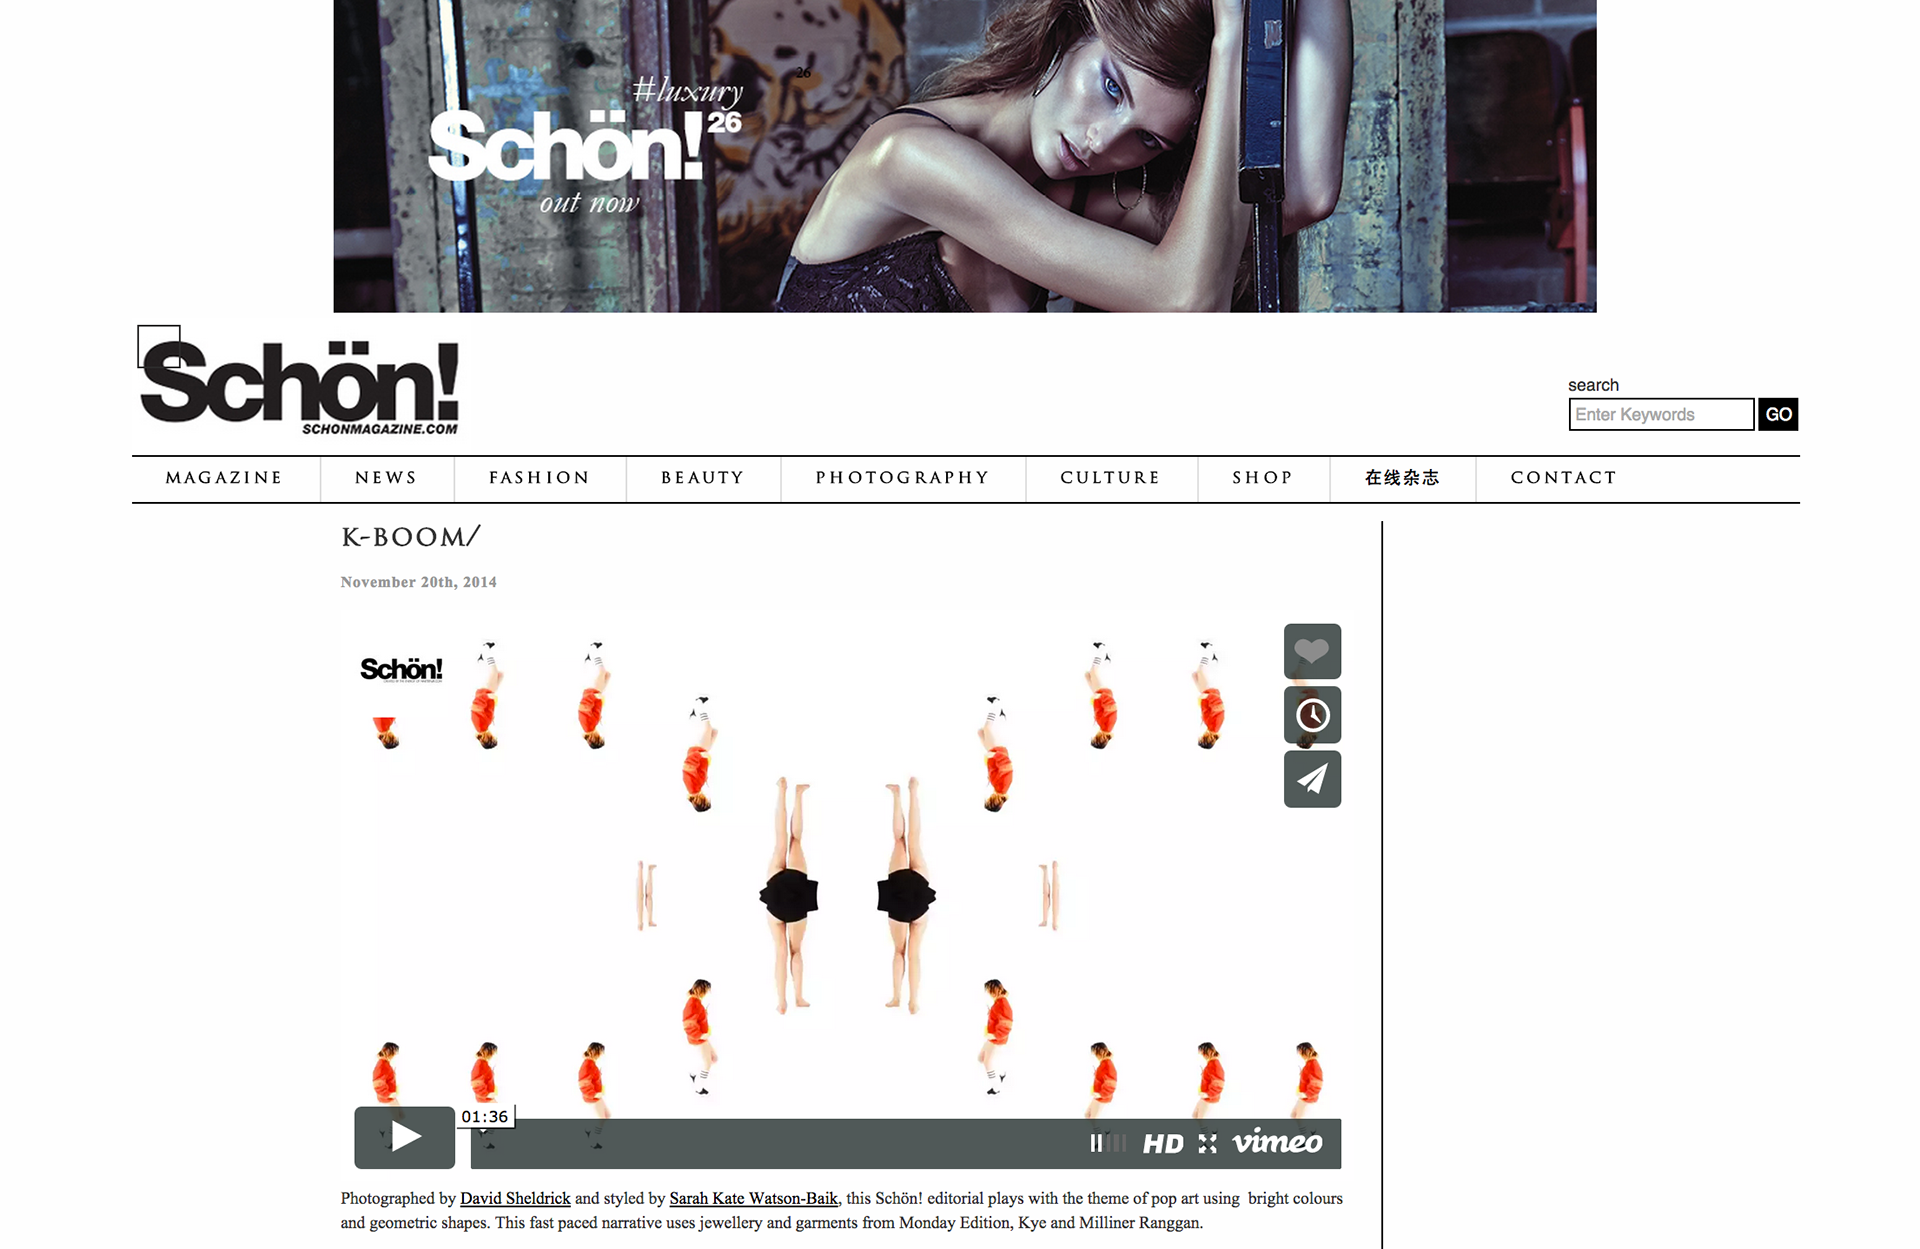Screen dimensions: 1920x1249
Task: Open fullscreen mode in the video player
Action: point(1208,1143)
